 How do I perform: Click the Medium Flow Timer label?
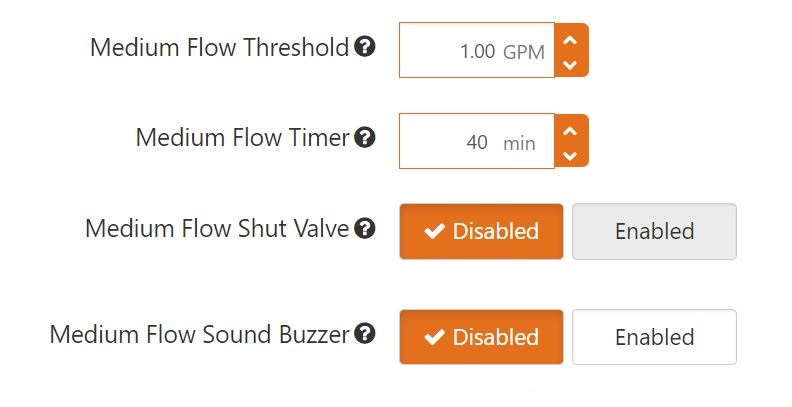242,138
